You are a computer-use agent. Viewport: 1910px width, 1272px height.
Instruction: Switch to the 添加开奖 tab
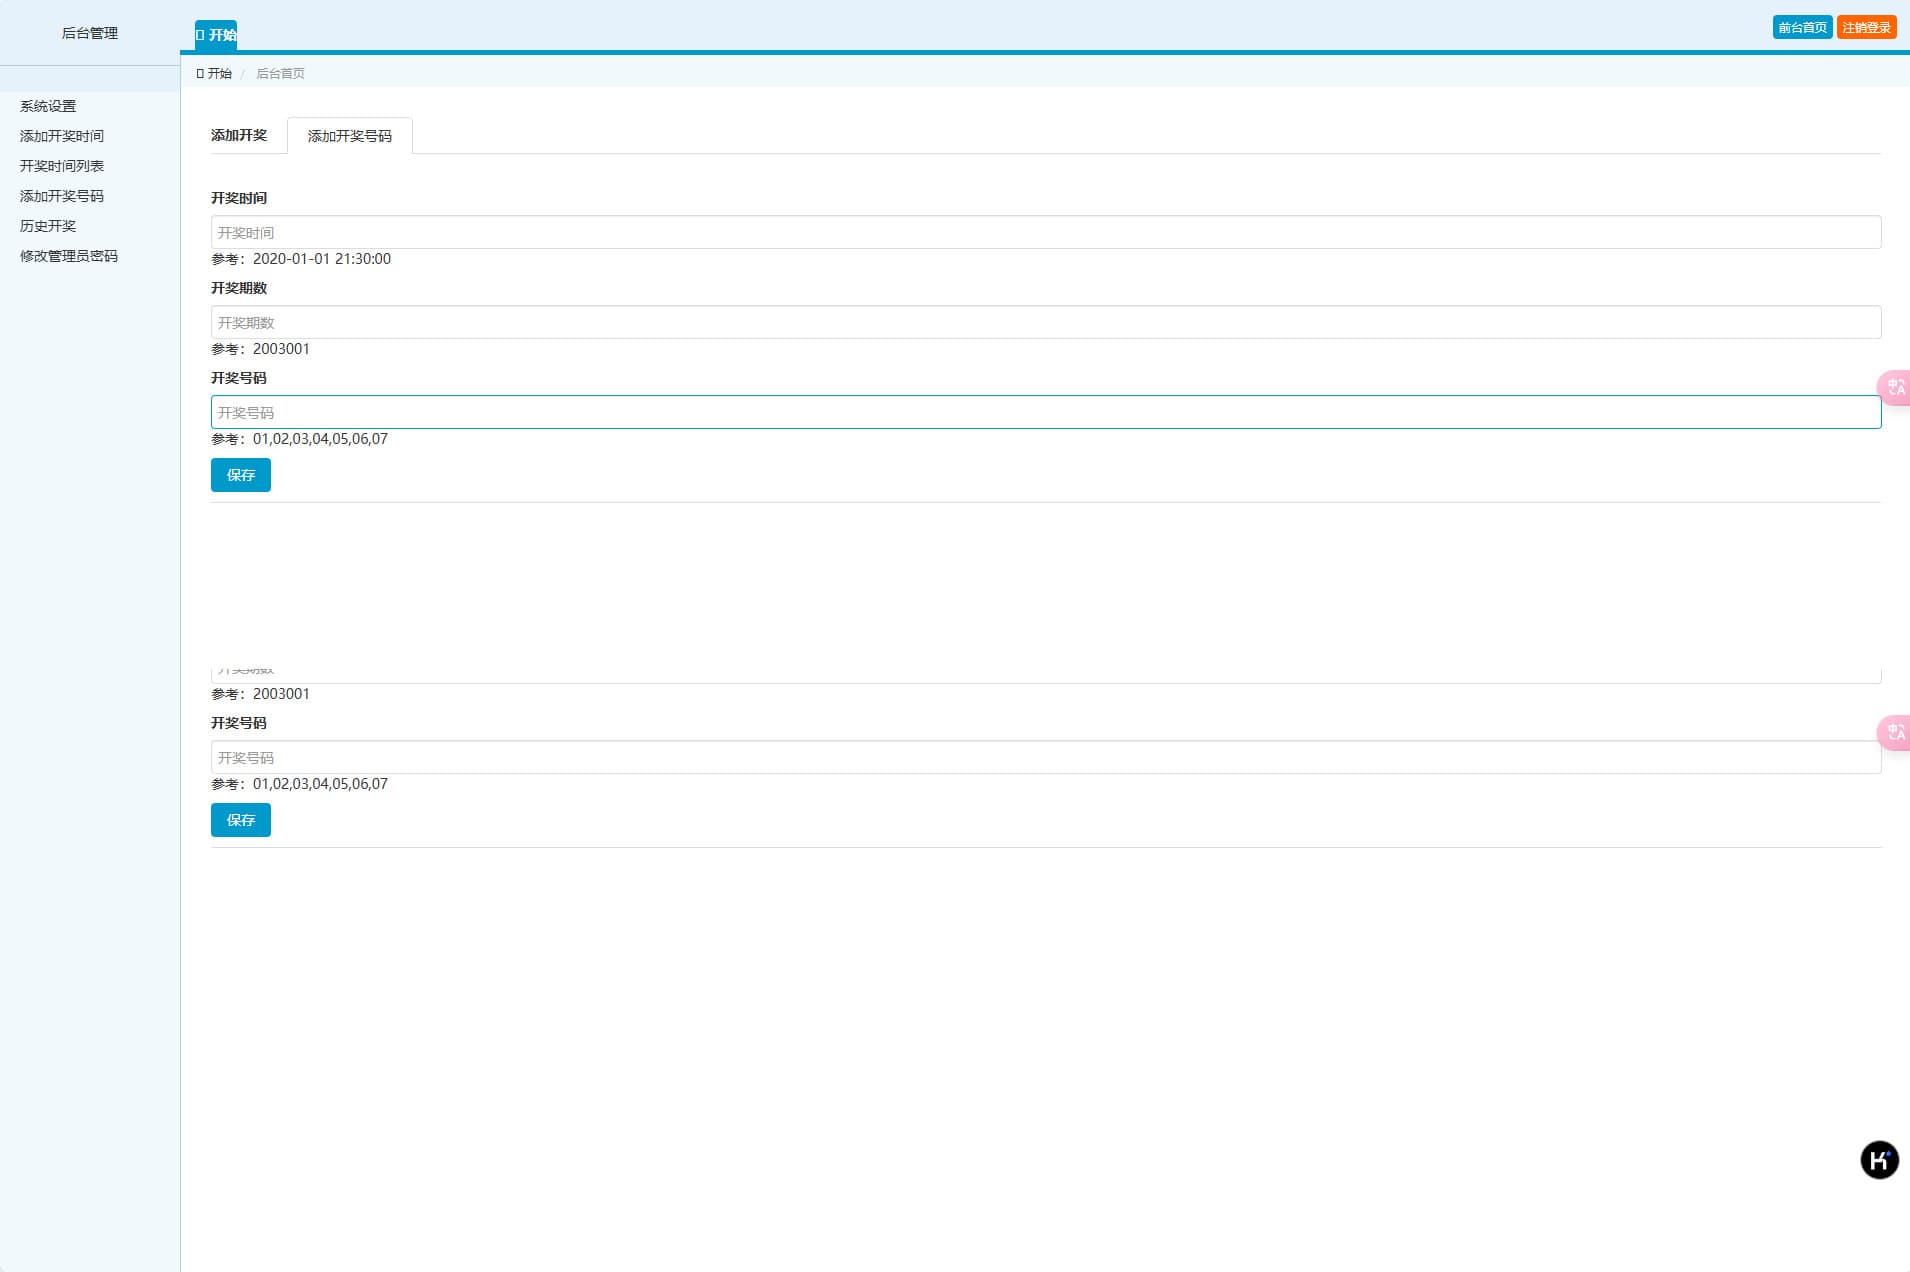239,135
